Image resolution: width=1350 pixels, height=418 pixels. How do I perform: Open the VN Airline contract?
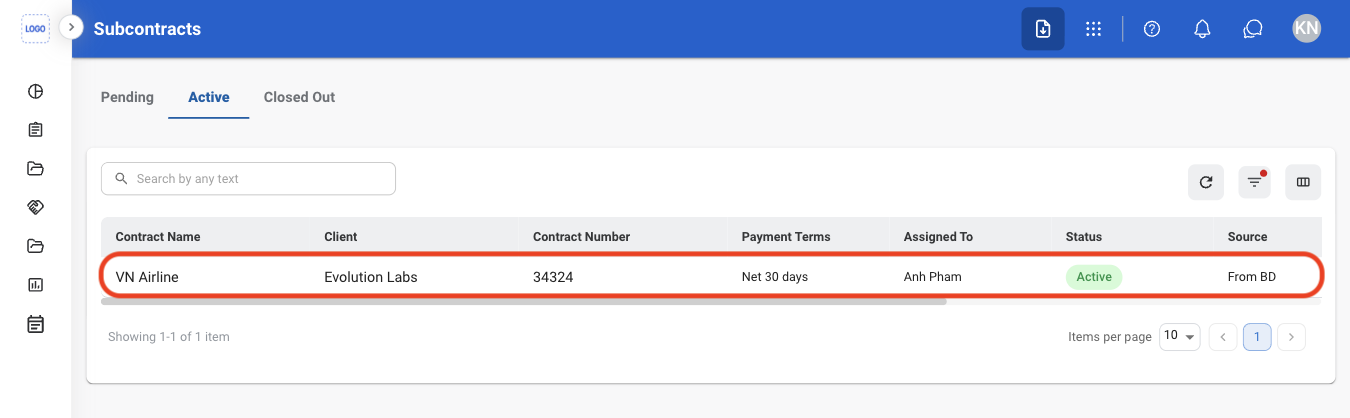[147, 277]
